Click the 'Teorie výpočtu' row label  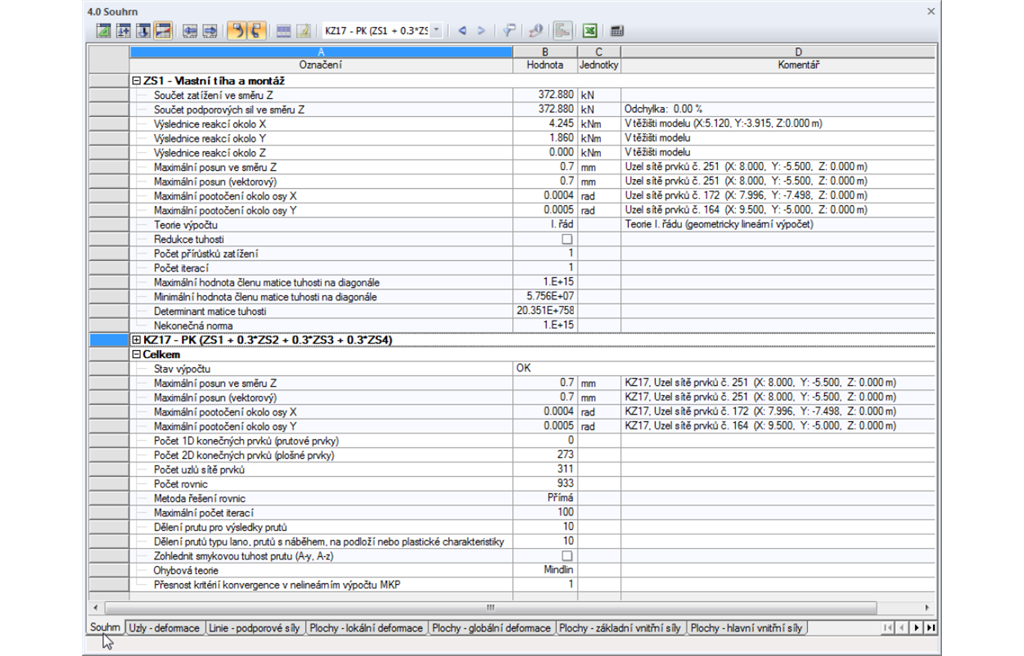point(185,225)
